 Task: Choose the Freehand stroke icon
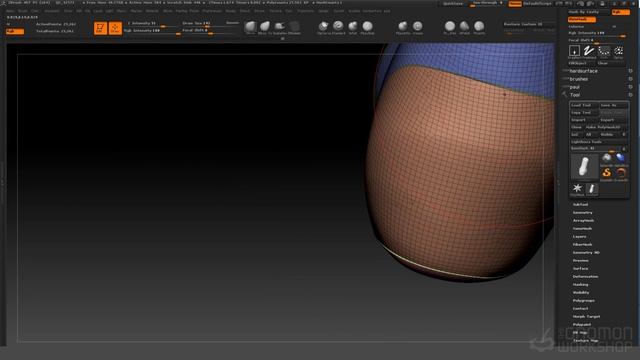[x=589, y=51]
